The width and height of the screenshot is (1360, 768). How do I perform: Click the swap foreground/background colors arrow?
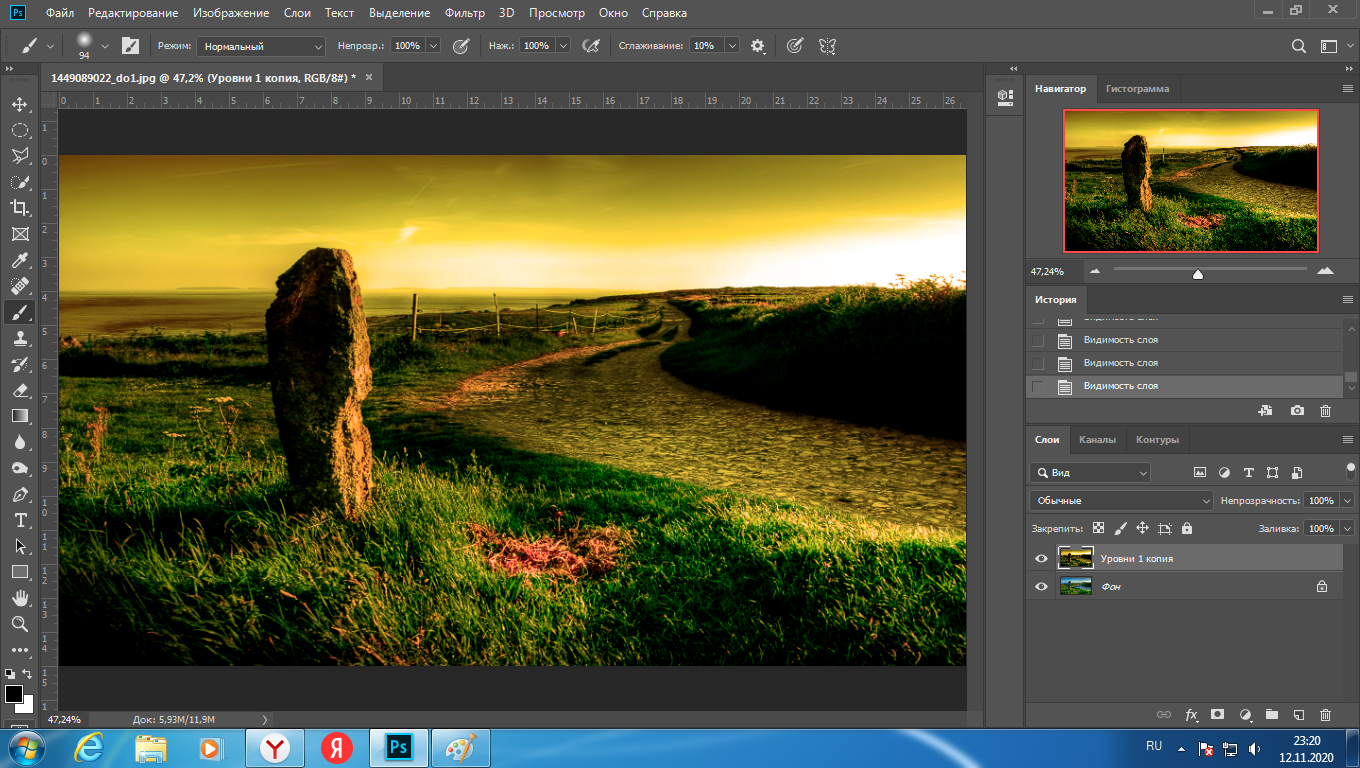(x=28, y=674)
